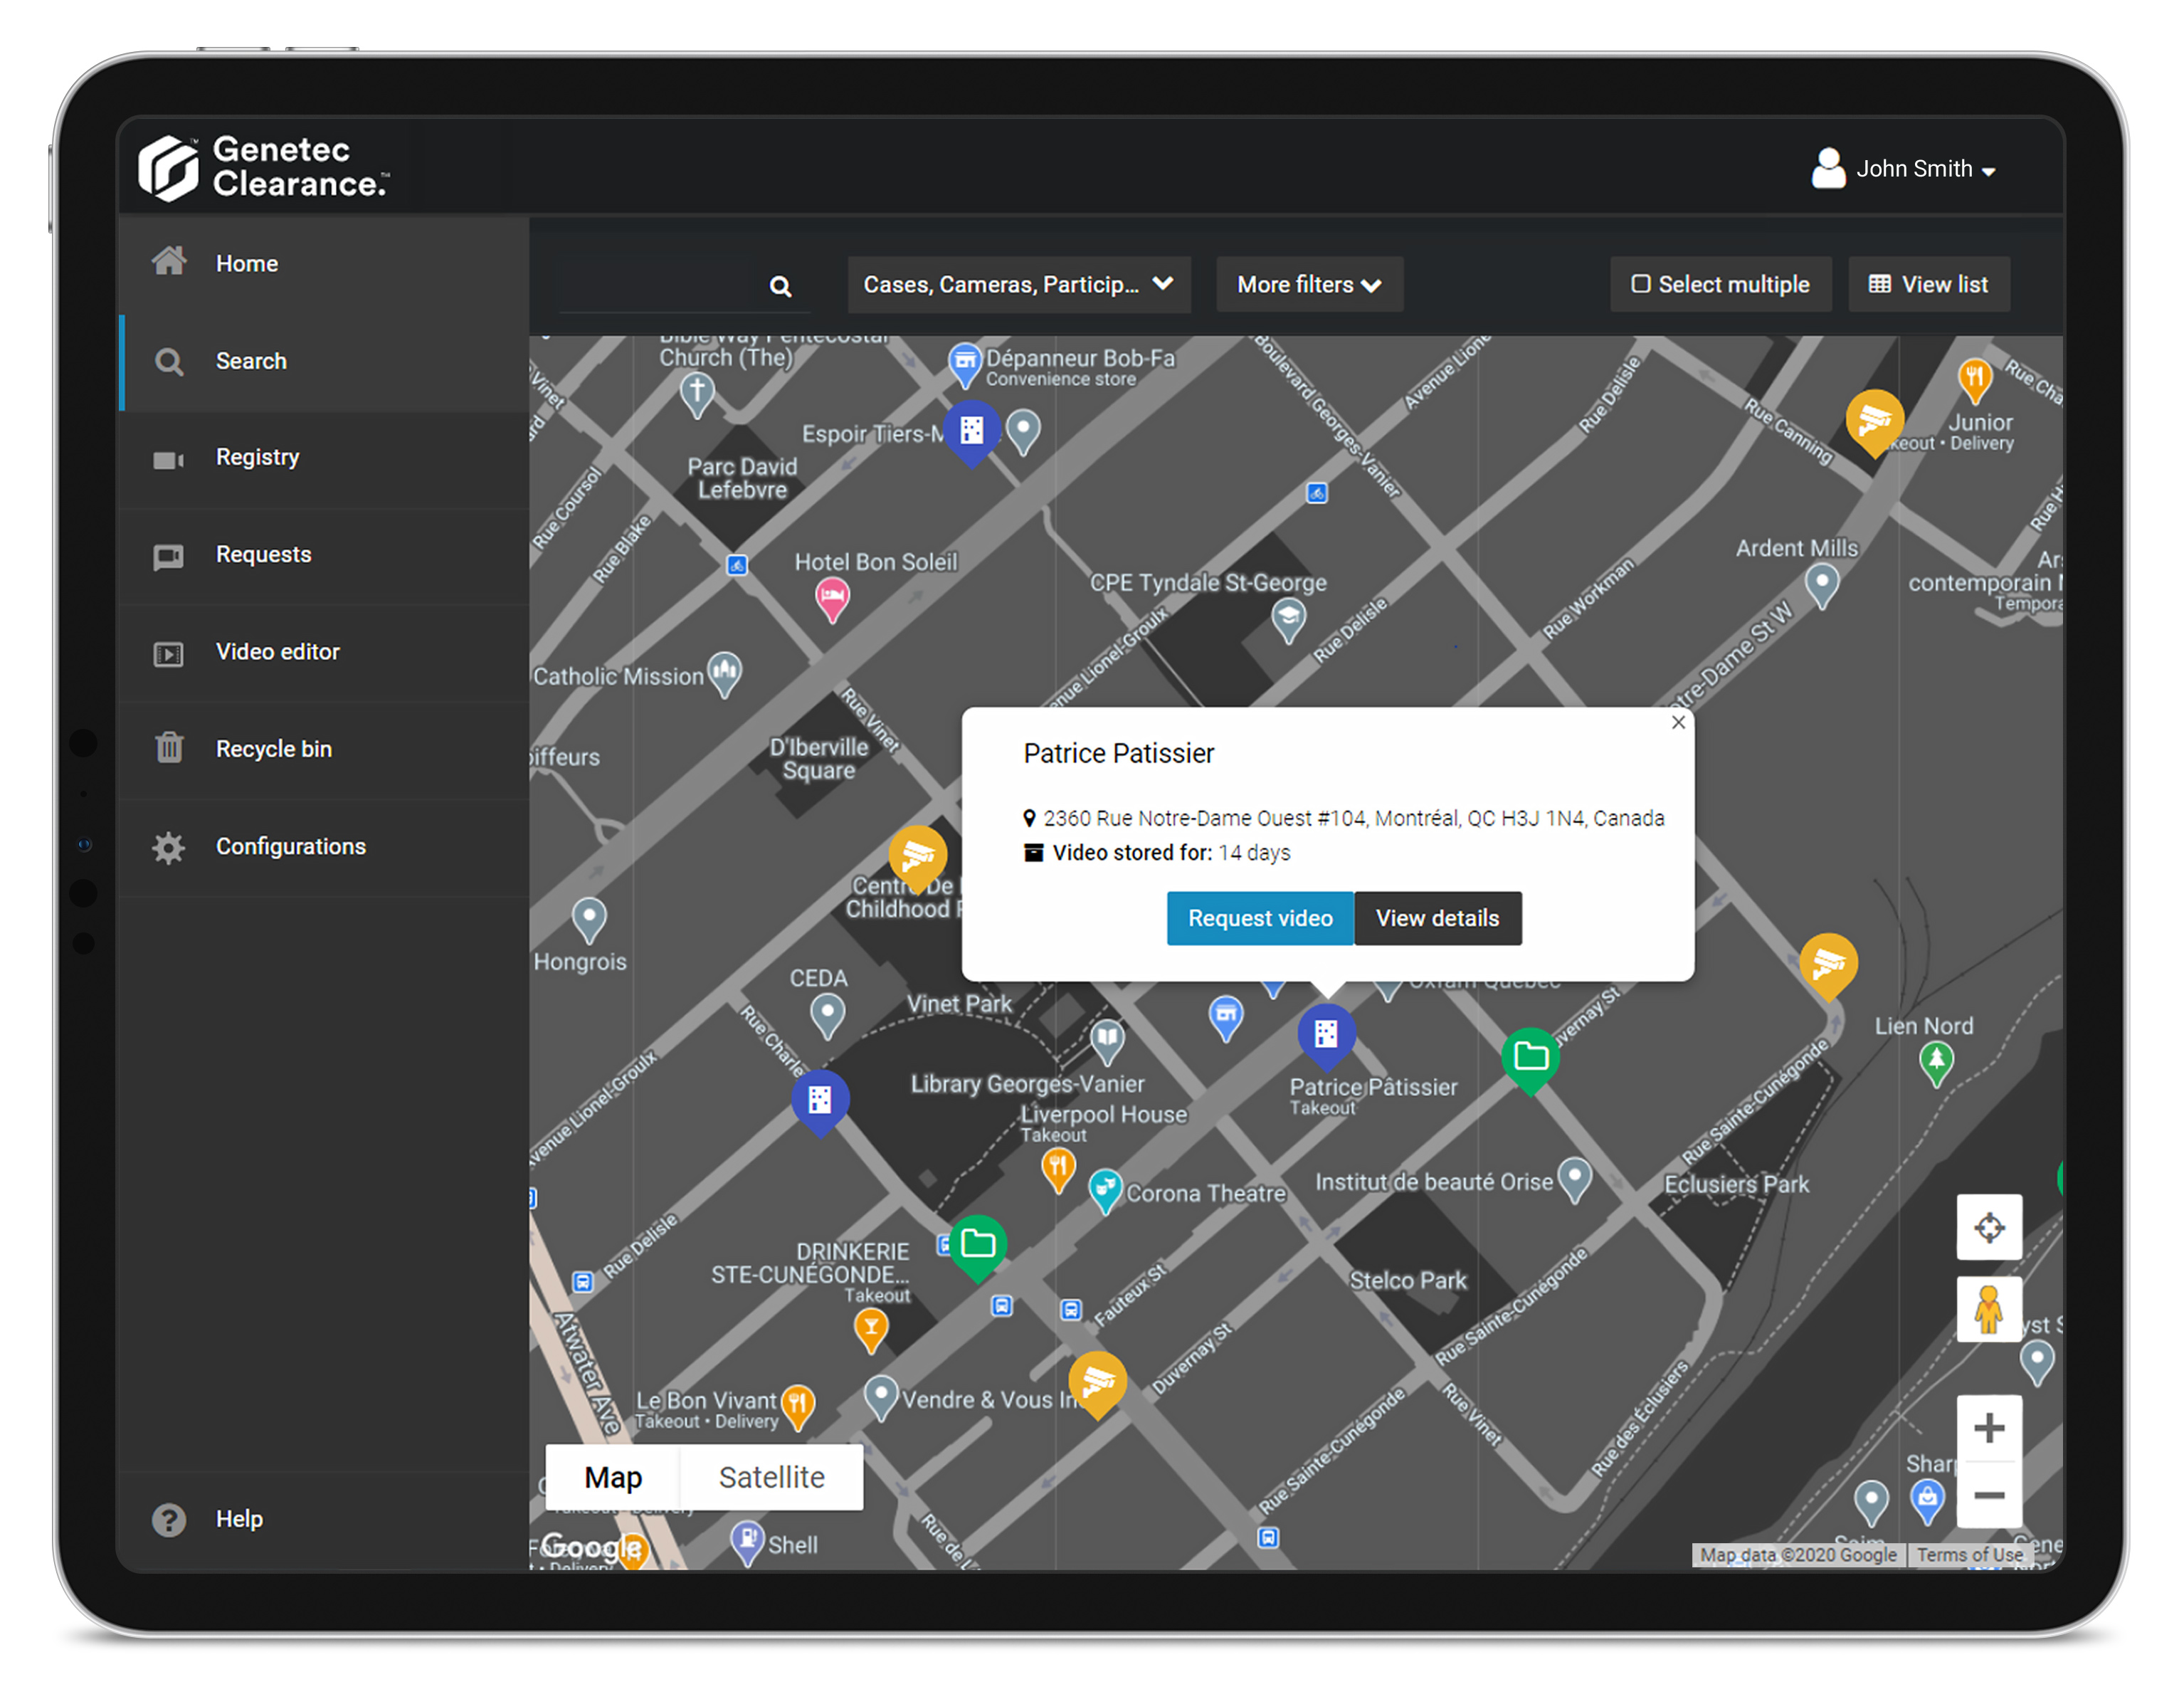Click the search magnifier icon in filter bar
2184x1704 pixels.
coord(780,287)
